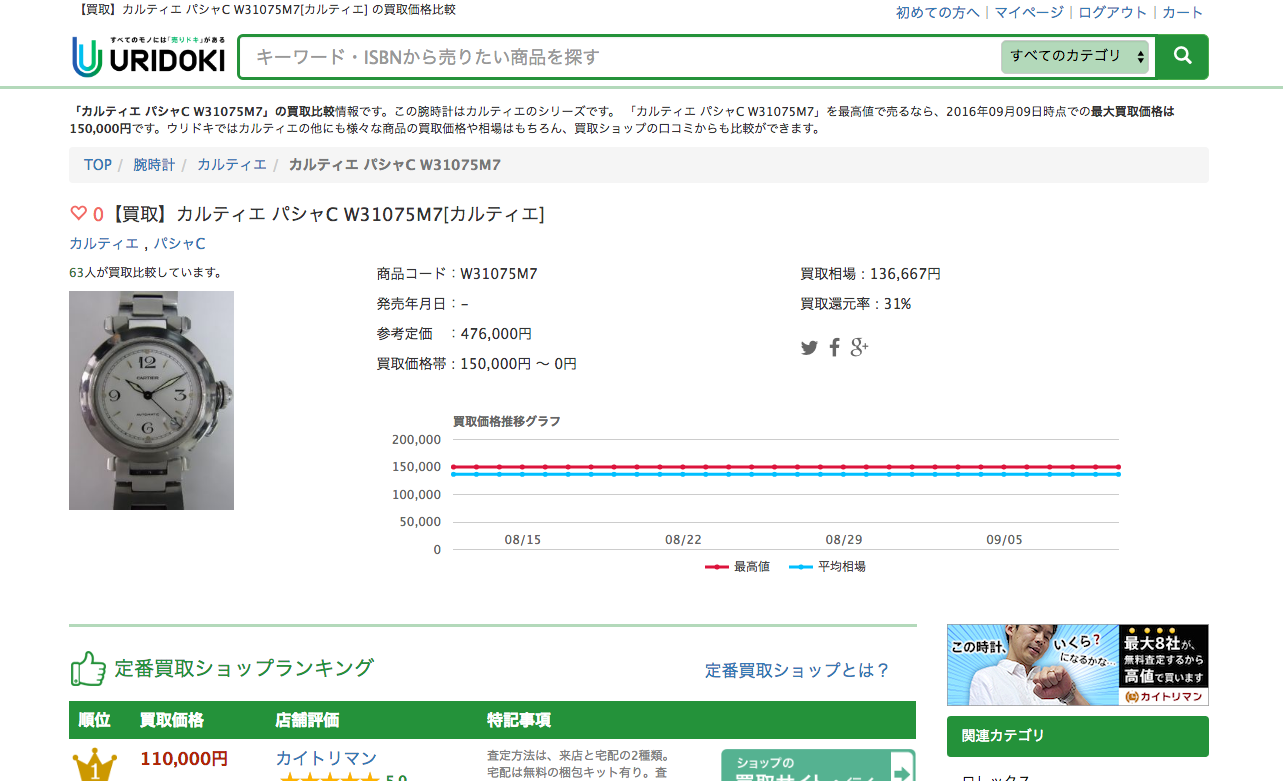Click 買取価格推移グラフ title
The width and height of the screenshot is (1283, 781).
(x=507, y=421)
